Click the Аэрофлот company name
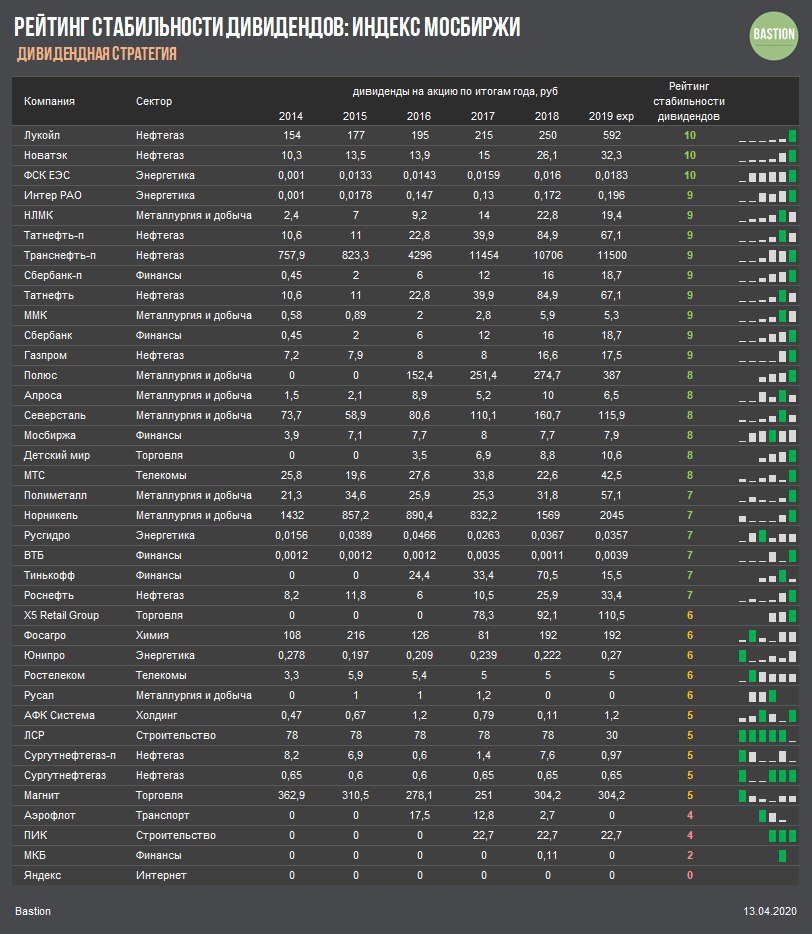The height and width of the screenshot is (934, 812). coord(49,815)
